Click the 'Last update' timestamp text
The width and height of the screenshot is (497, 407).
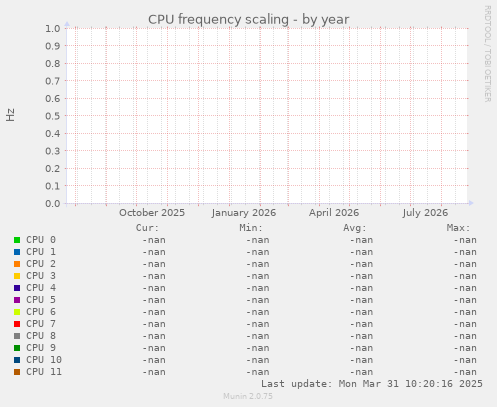pos(372,384)
